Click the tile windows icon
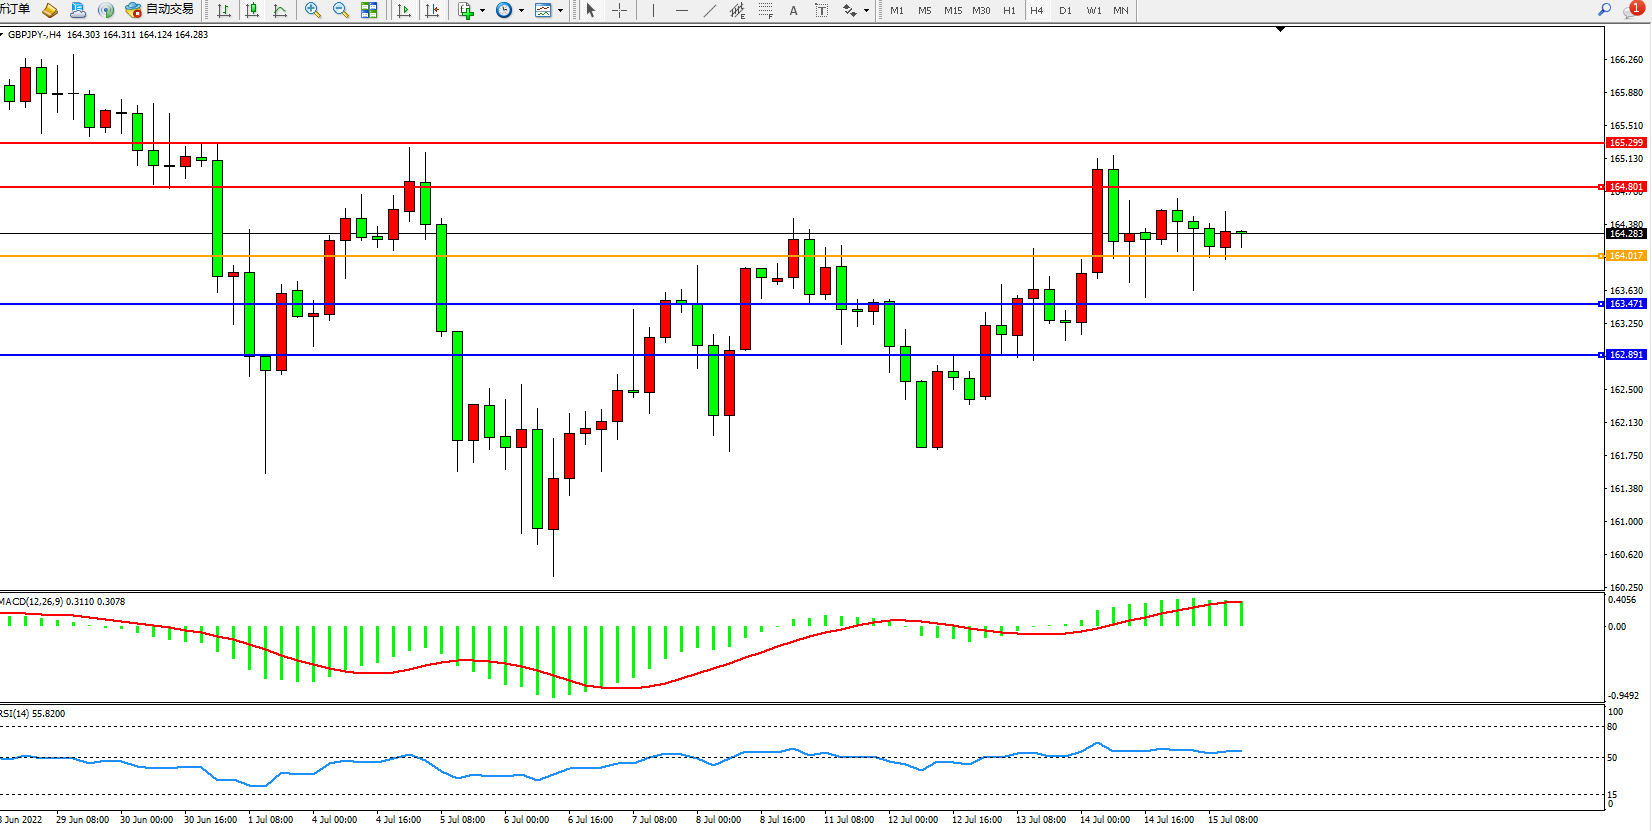The image size is (1652, 831). coord(369,10)
